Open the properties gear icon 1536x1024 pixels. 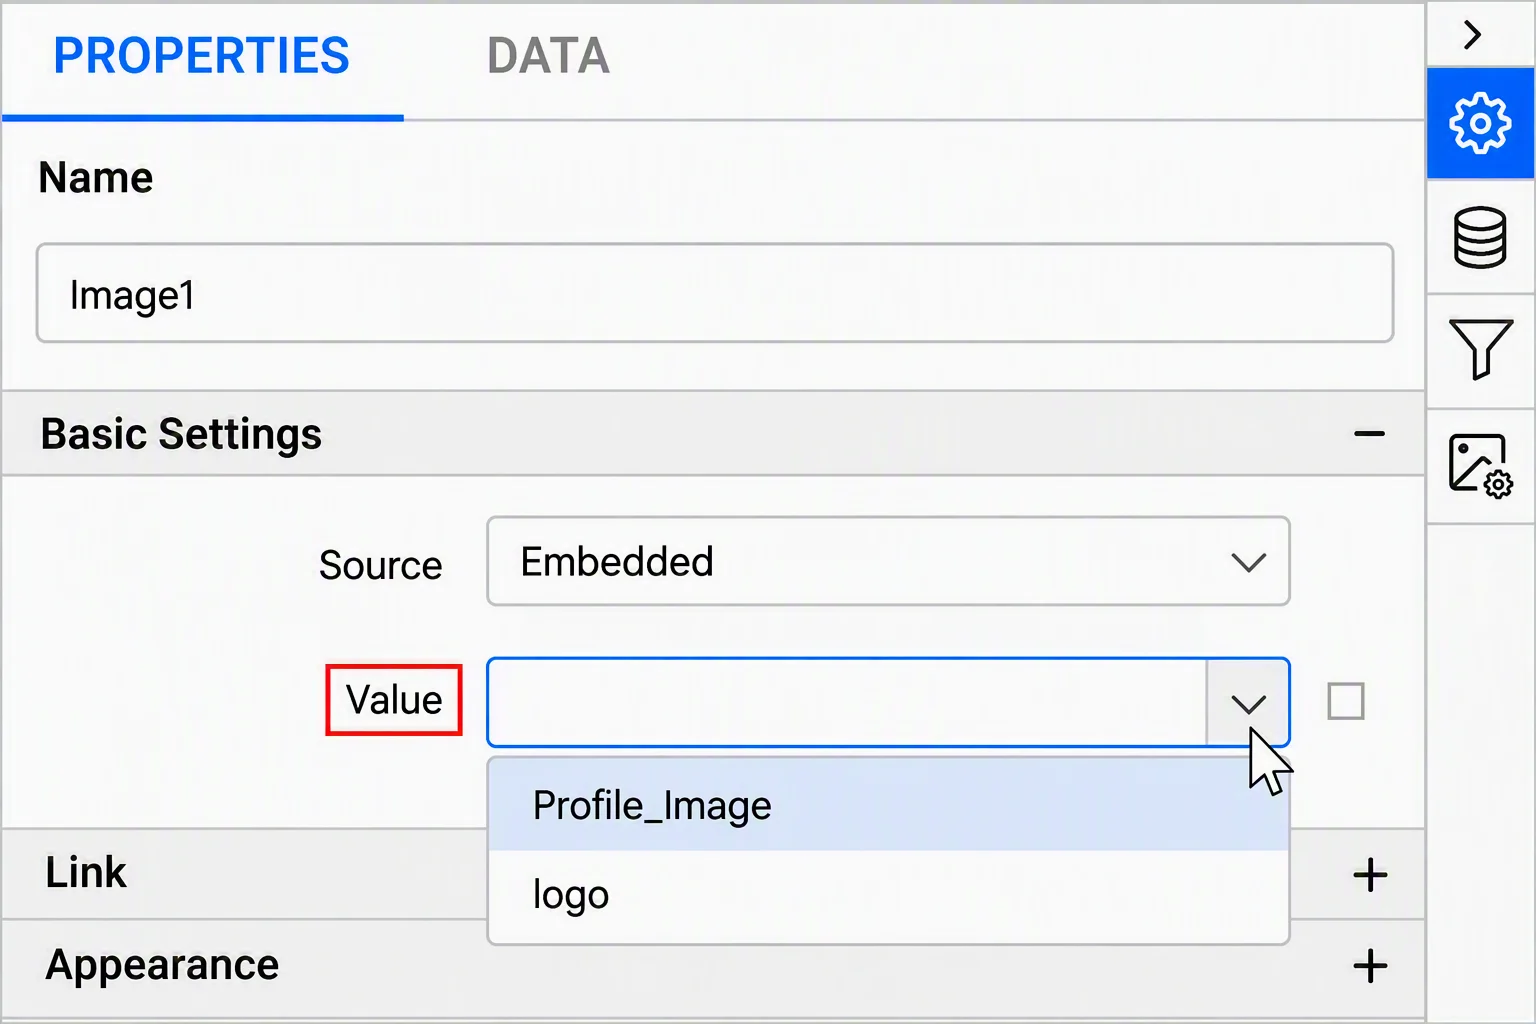pyautogui.click(x=1480, y=123)
